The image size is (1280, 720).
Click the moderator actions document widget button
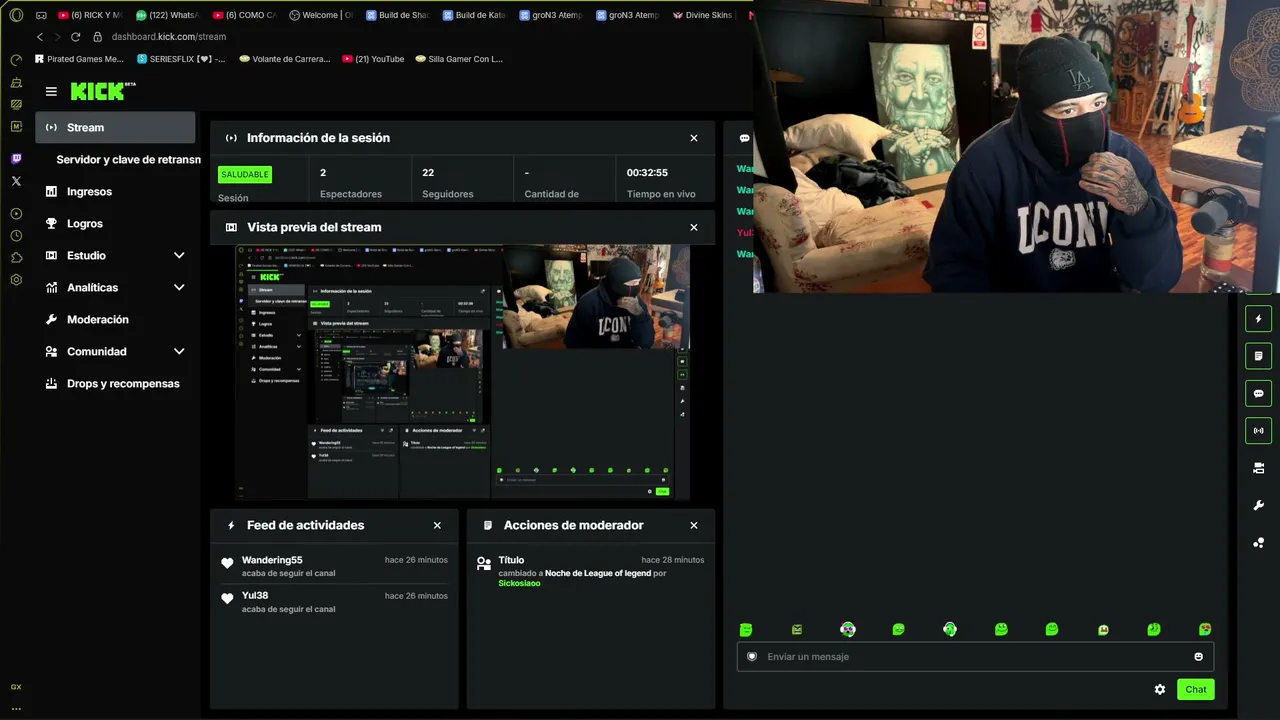(1259, 356)
